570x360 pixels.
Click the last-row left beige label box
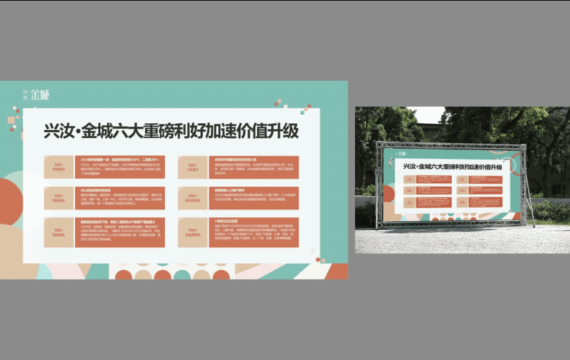coord(59,232)
